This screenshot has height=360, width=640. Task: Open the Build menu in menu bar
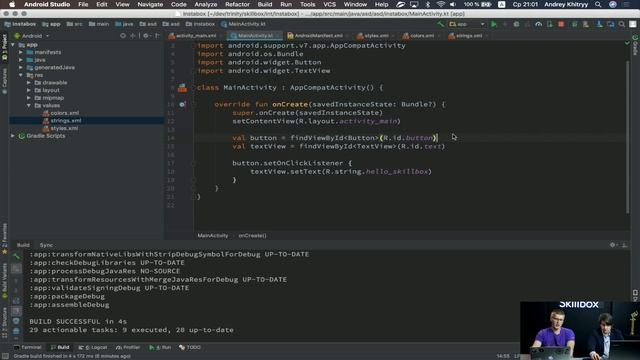[x=264, y=4]
